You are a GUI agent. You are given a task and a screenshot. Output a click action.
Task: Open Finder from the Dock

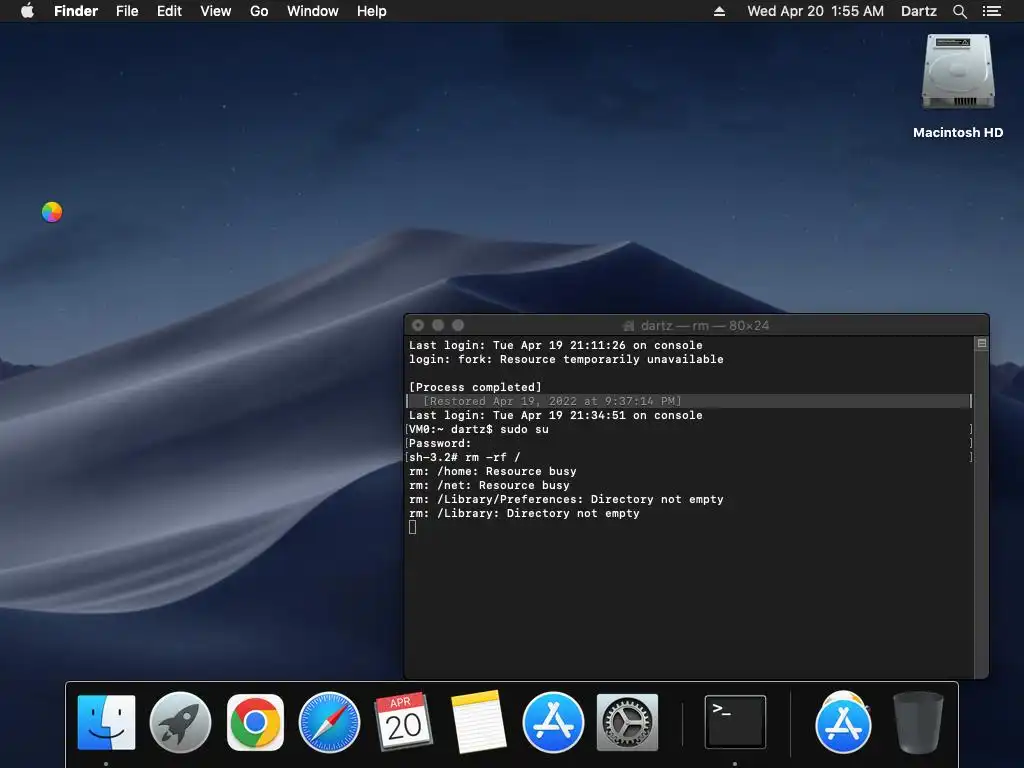coord(106,722)
